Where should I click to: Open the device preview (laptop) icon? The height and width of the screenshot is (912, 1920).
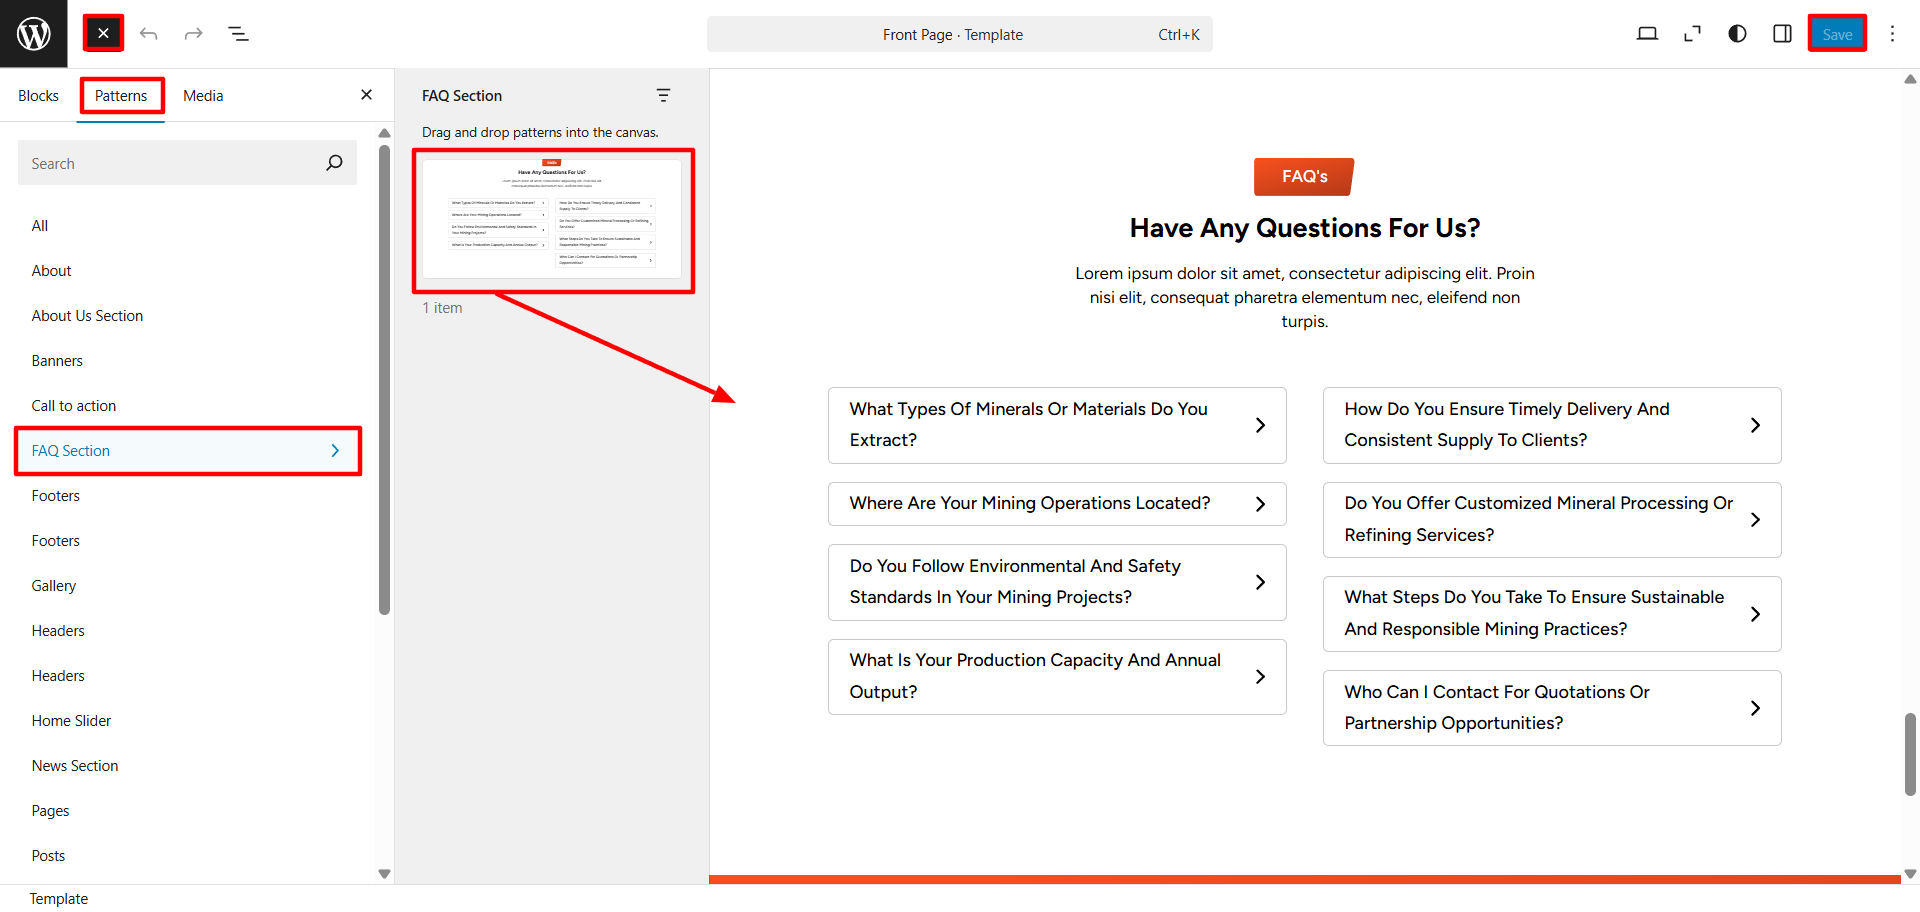[1647, 34]
